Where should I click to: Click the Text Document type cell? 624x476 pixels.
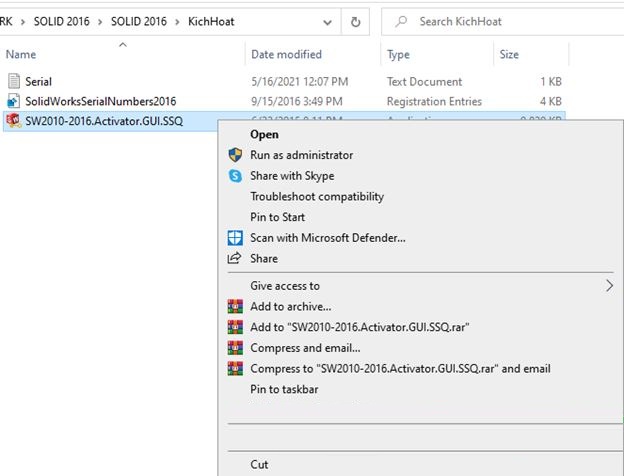424,82
